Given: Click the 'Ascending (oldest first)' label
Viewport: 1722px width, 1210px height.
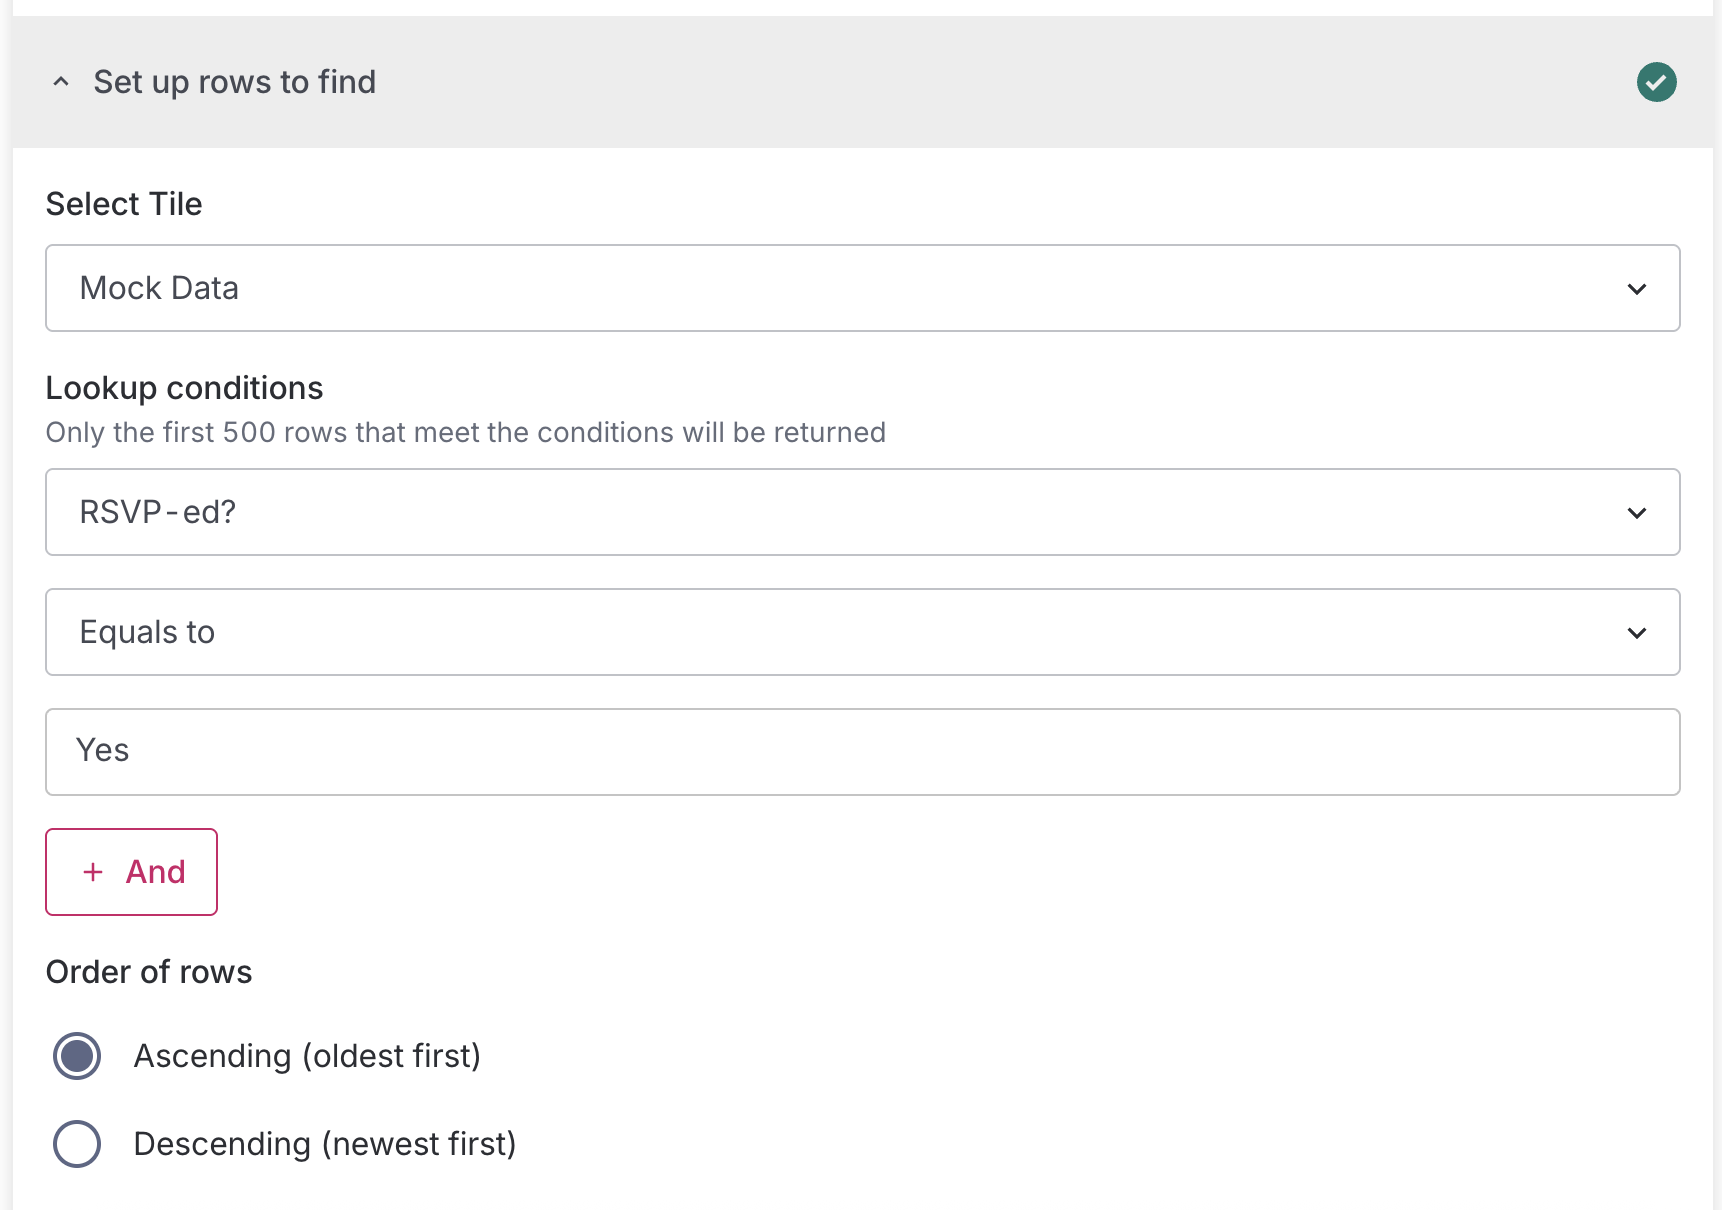Looking at the screenshot, I should click(x=307, y=1056).
